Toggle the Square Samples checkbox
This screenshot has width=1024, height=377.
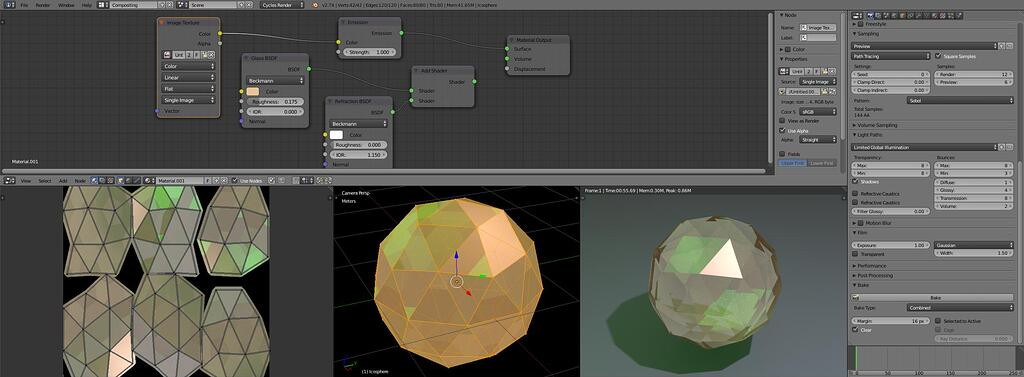[938, 56]
